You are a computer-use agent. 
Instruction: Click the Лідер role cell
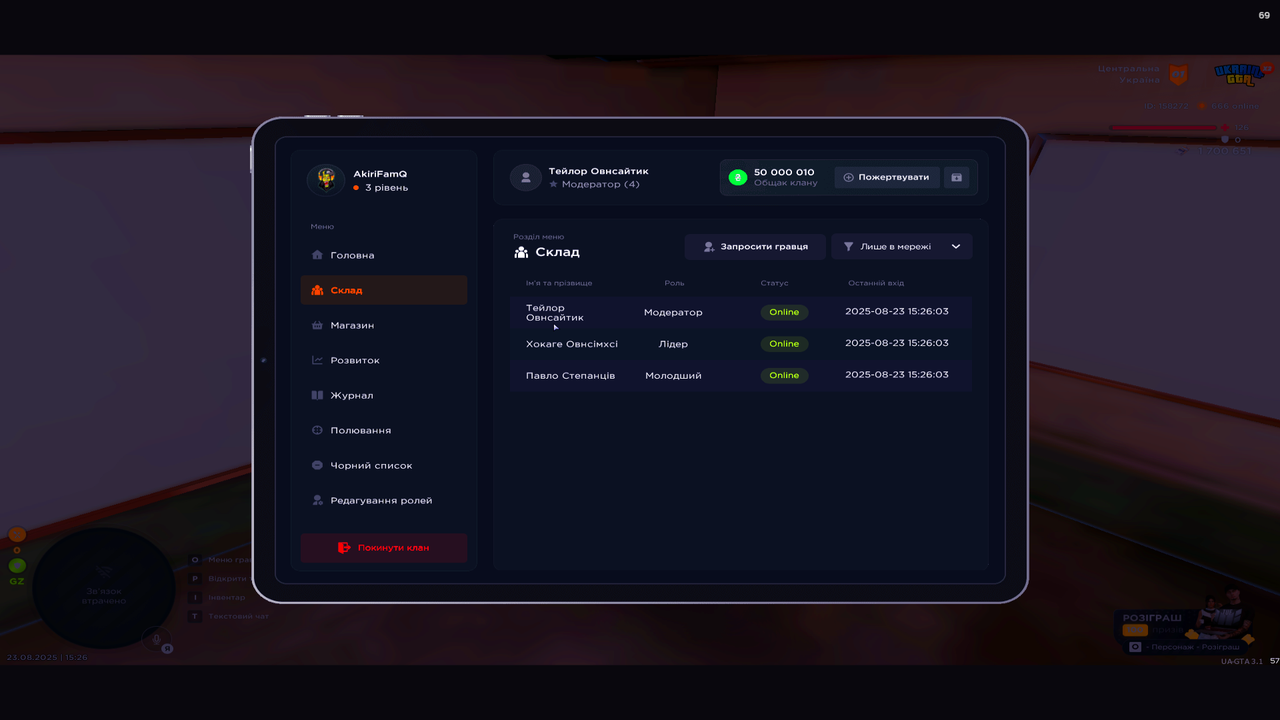pyautogui.click(x=673, y=344)
